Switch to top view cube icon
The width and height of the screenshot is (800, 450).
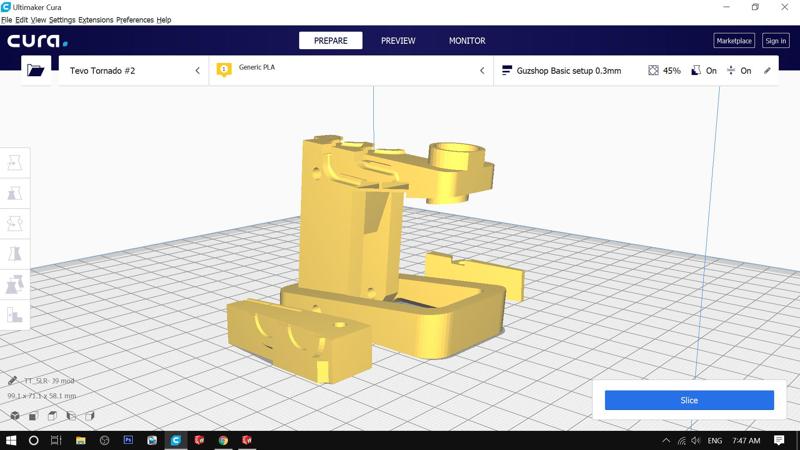point(52,416)
